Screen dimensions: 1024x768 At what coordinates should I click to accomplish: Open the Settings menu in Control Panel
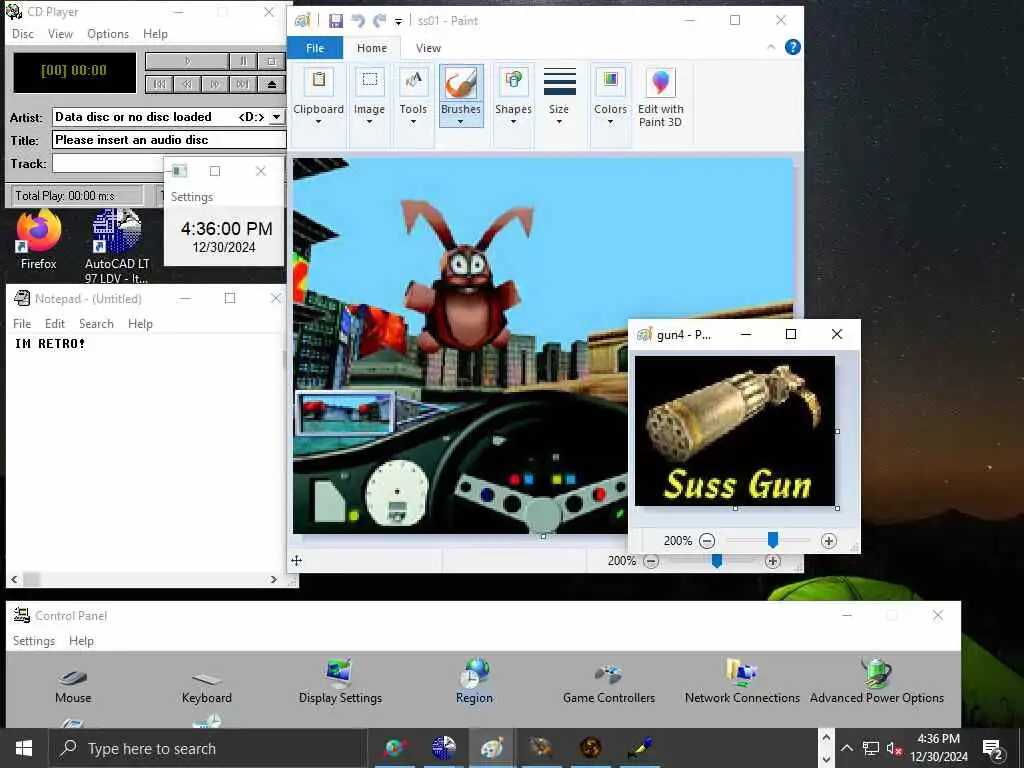34,641
